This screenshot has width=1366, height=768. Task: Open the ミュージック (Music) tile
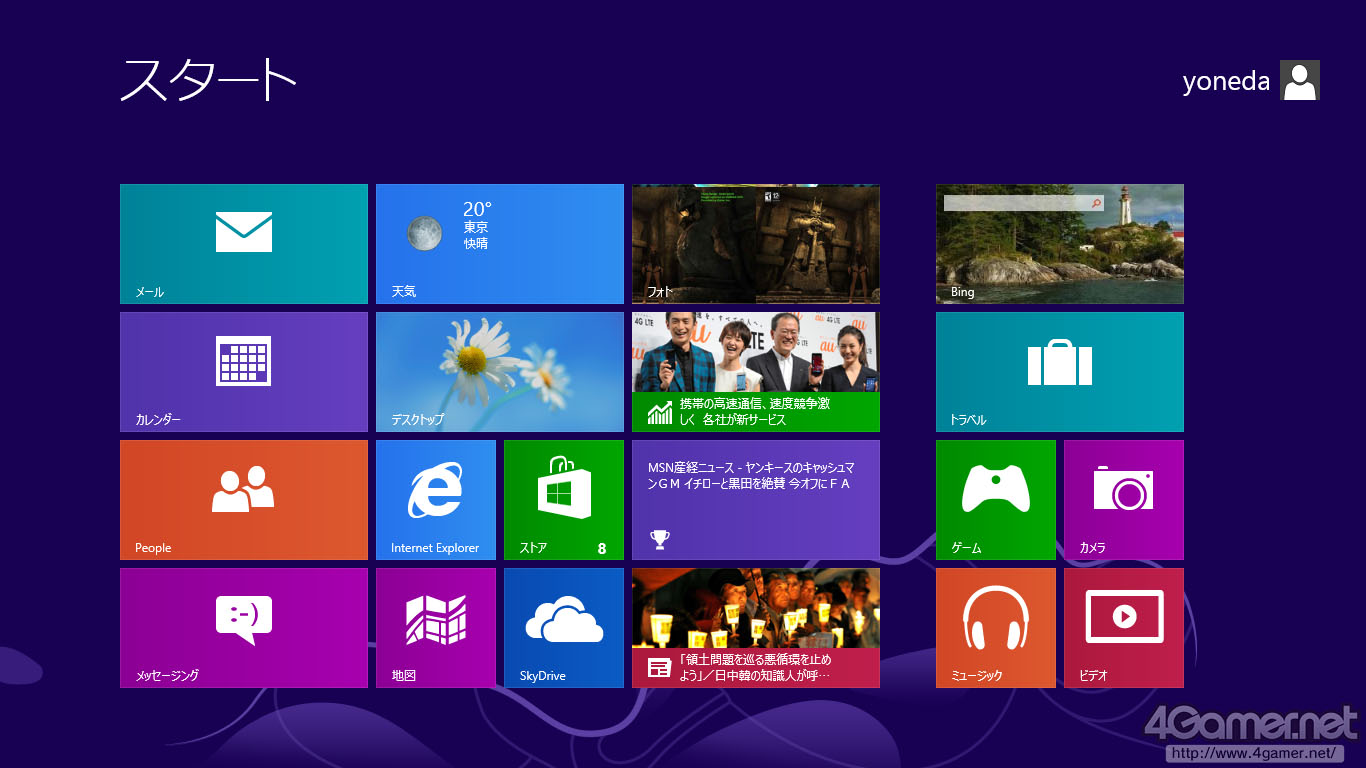click(996, 628)
